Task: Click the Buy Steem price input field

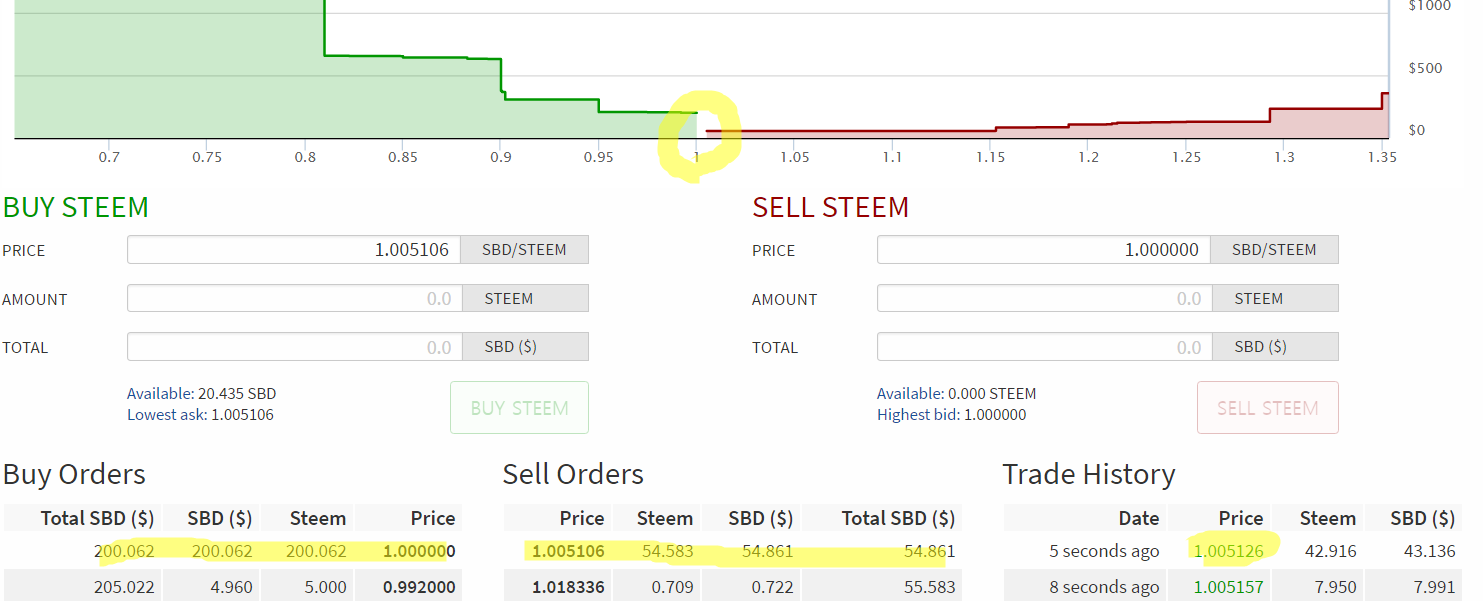Action: (293, 250)
